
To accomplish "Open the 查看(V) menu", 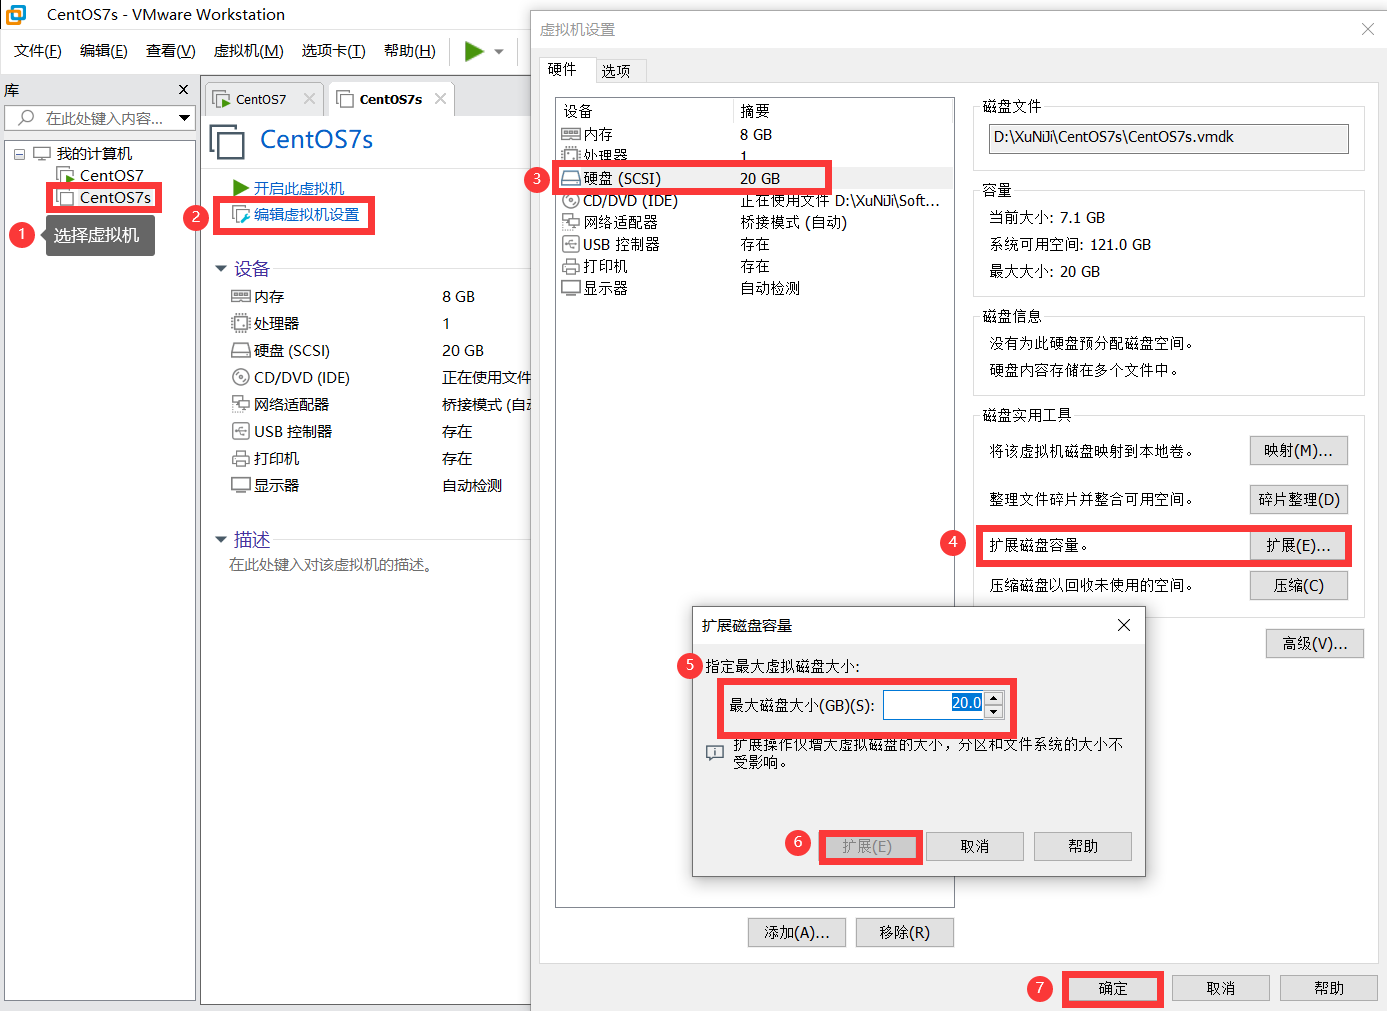I will point(170,51).
